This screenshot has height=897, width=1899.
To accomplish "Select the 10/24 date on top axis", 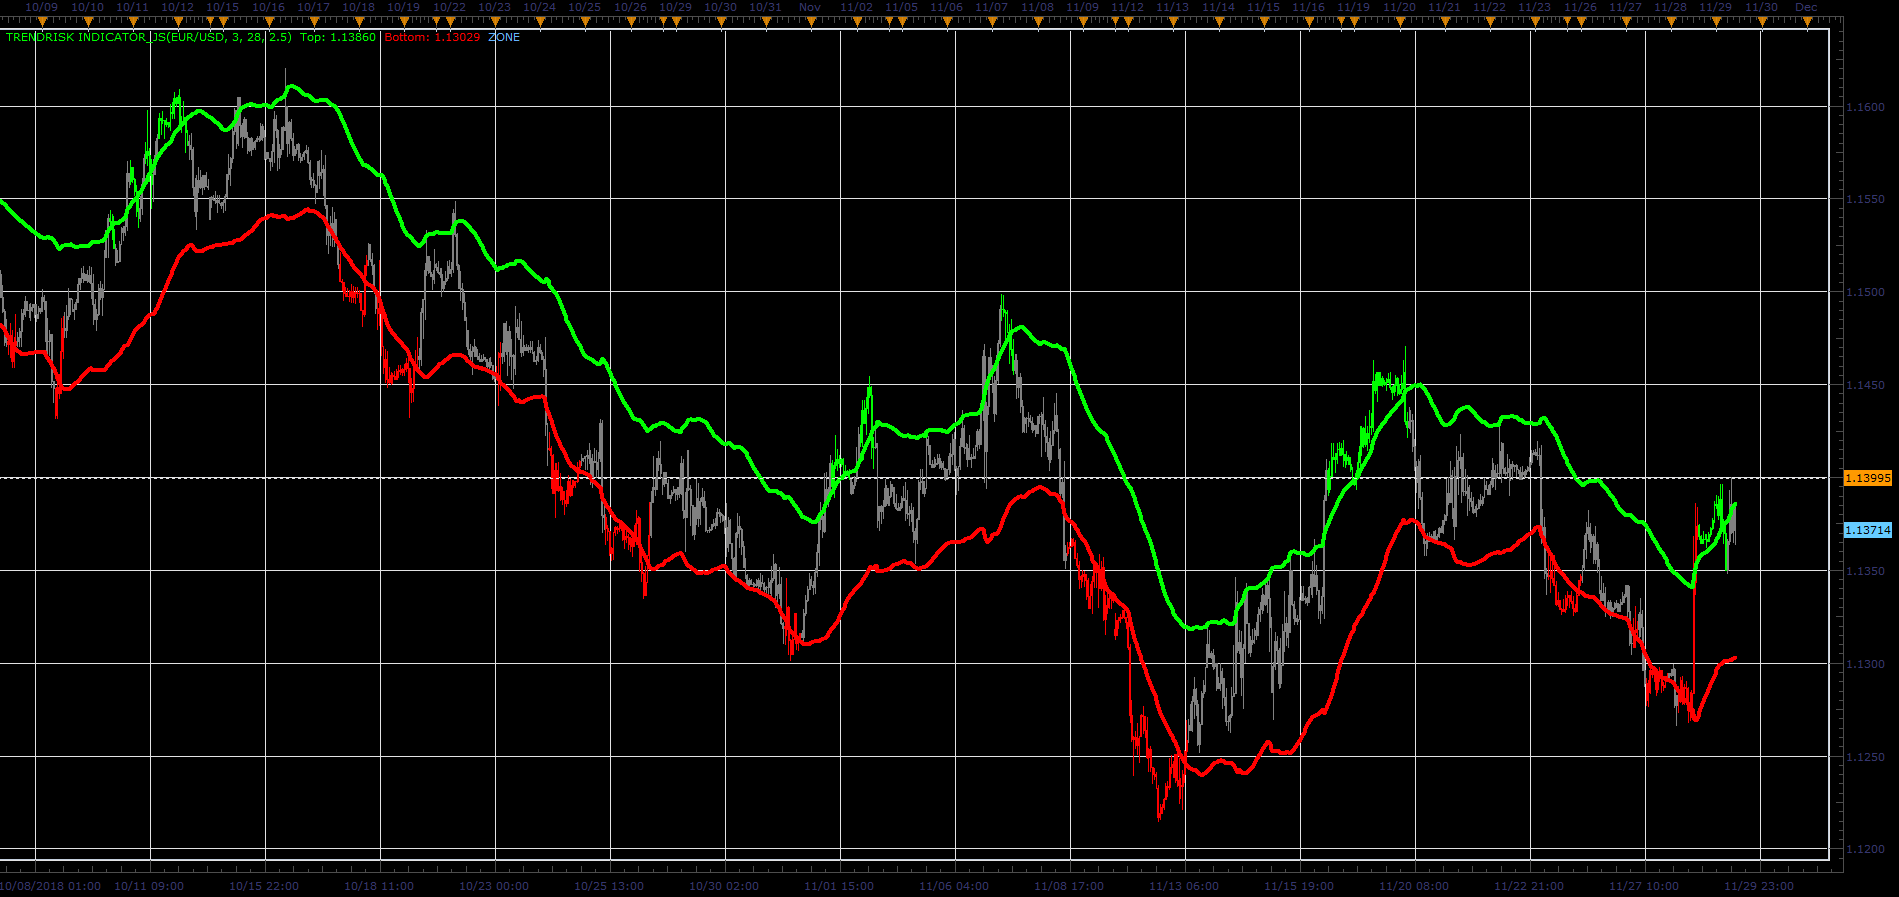I will point(539,7).
